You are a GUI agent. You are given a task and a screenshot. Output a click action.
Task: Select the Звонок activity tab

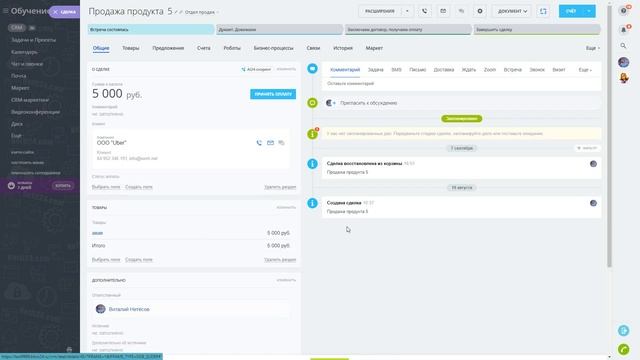pyautogui.click(x=537, y=70)
